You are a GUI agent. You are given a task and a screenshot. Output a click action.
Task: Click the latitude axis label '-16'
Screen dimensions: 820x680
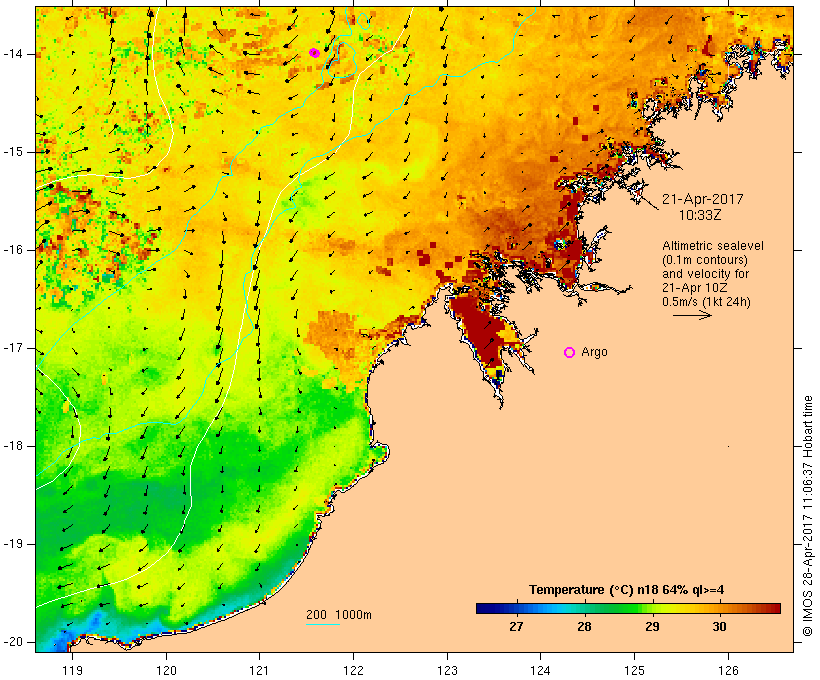(x=12, y=250)
